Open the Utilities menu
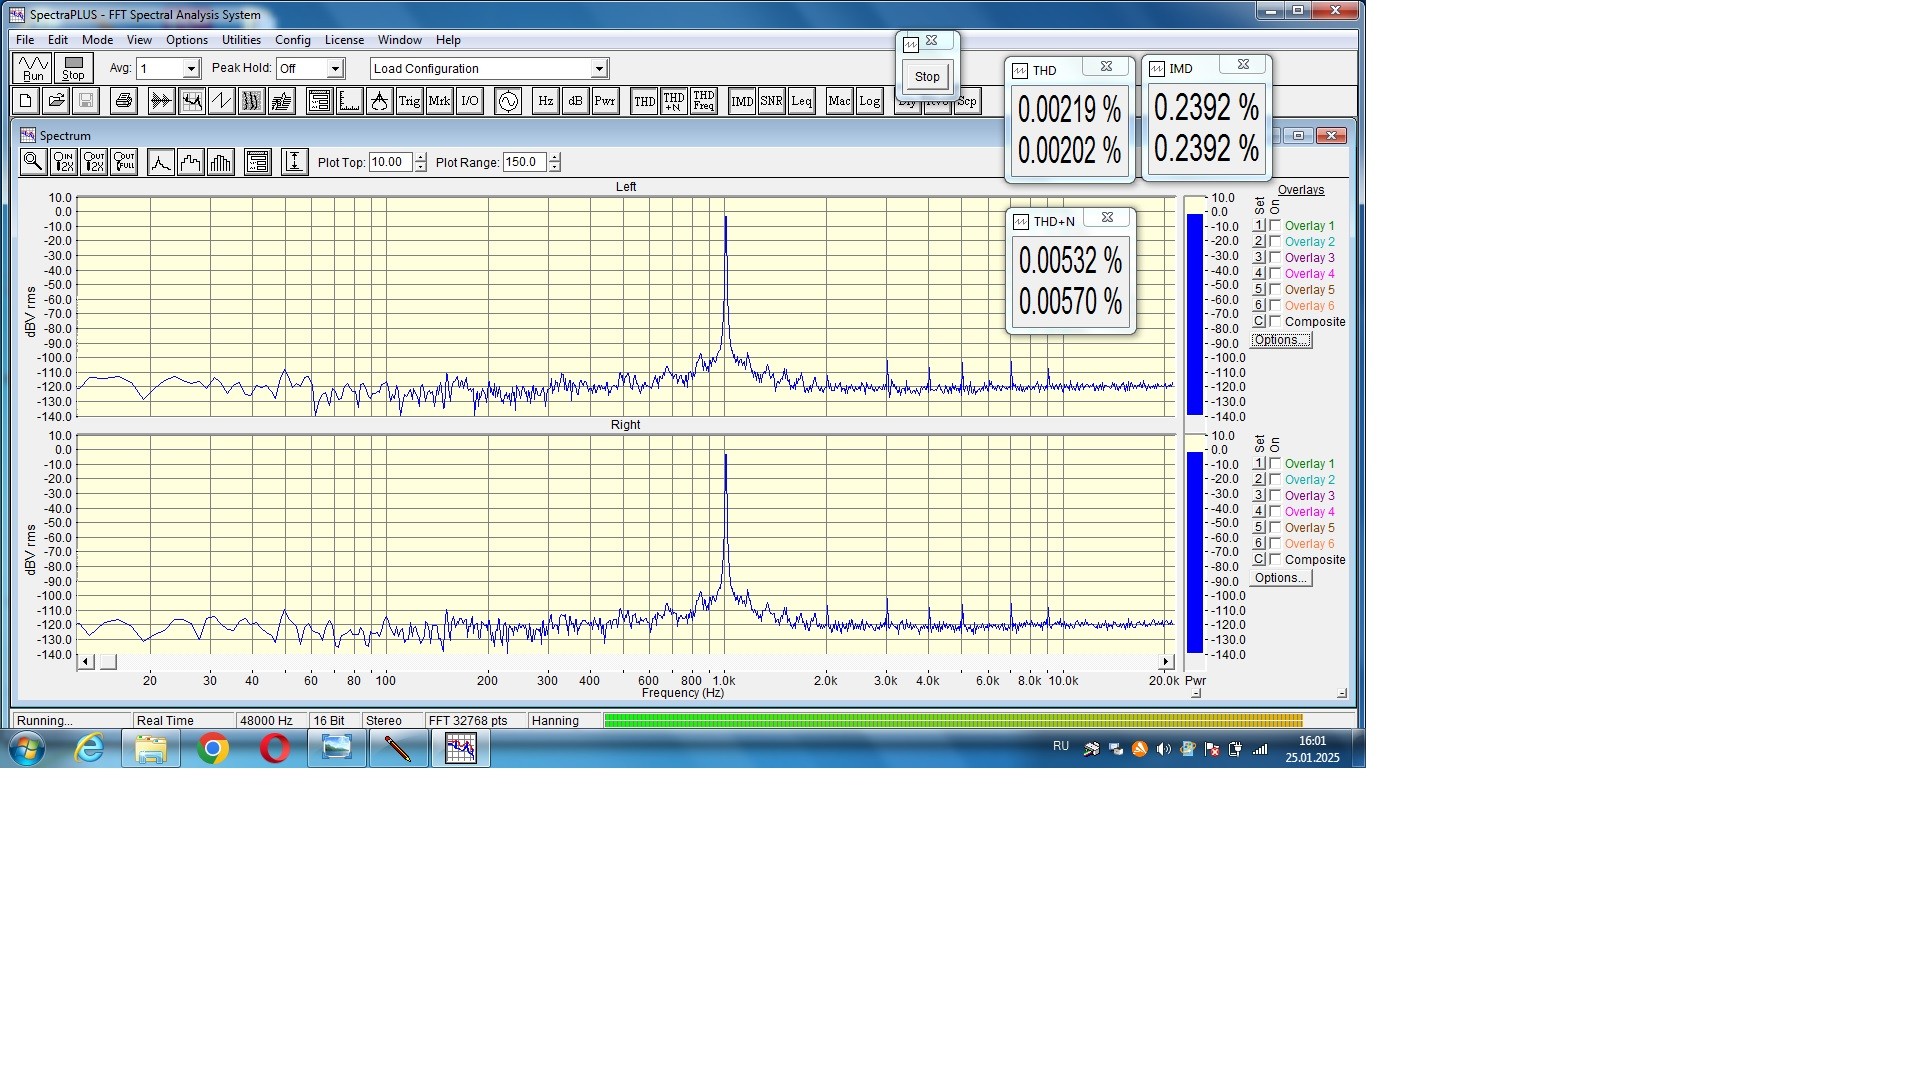The height and width of the screenshot is (1079, 1920). pyautogui.click(x=241, y=40)
